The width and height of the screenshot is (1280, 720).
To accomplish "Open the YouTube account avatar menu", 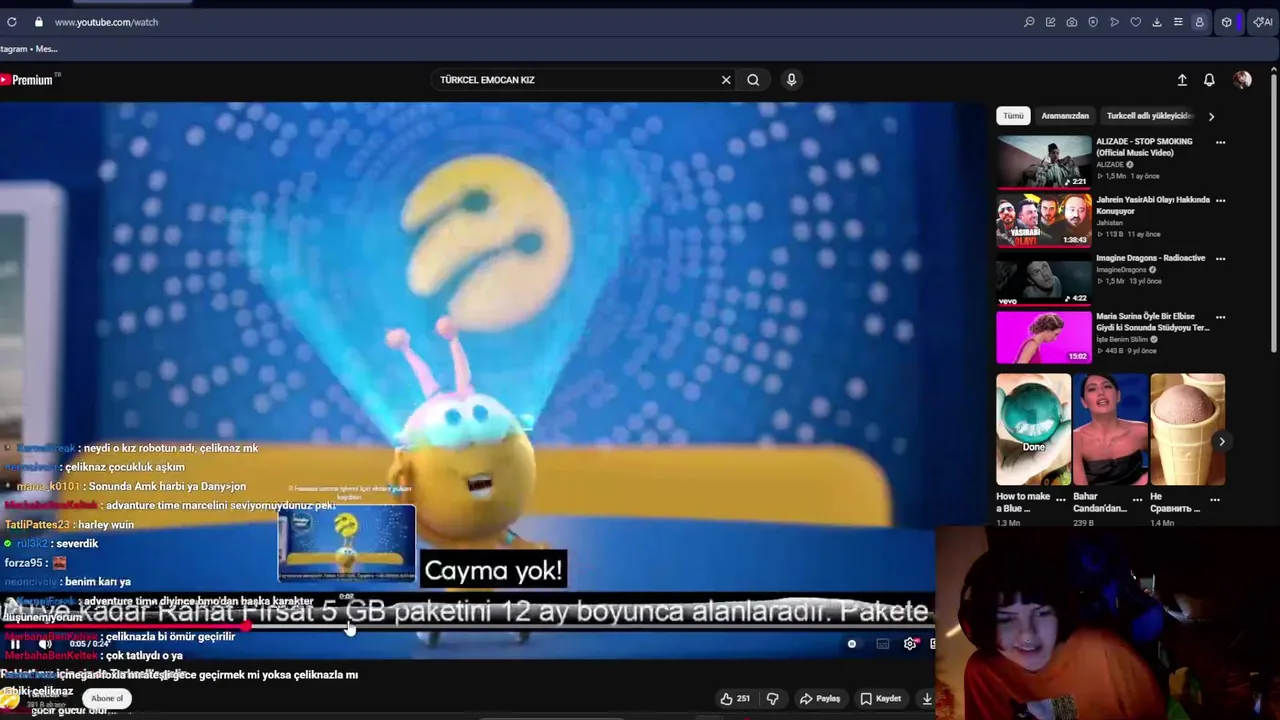I will [1242, 80].
